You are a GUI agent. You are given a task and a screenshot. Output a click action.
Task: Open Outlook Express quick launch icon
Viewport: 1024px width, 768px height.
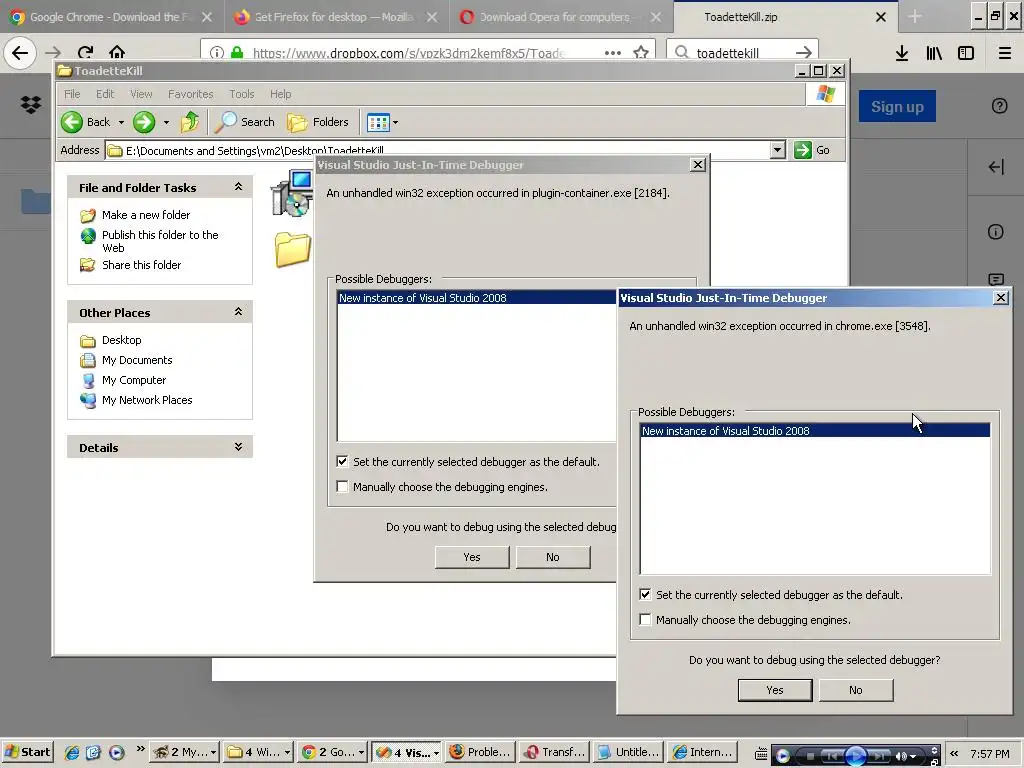coord(93,752)
